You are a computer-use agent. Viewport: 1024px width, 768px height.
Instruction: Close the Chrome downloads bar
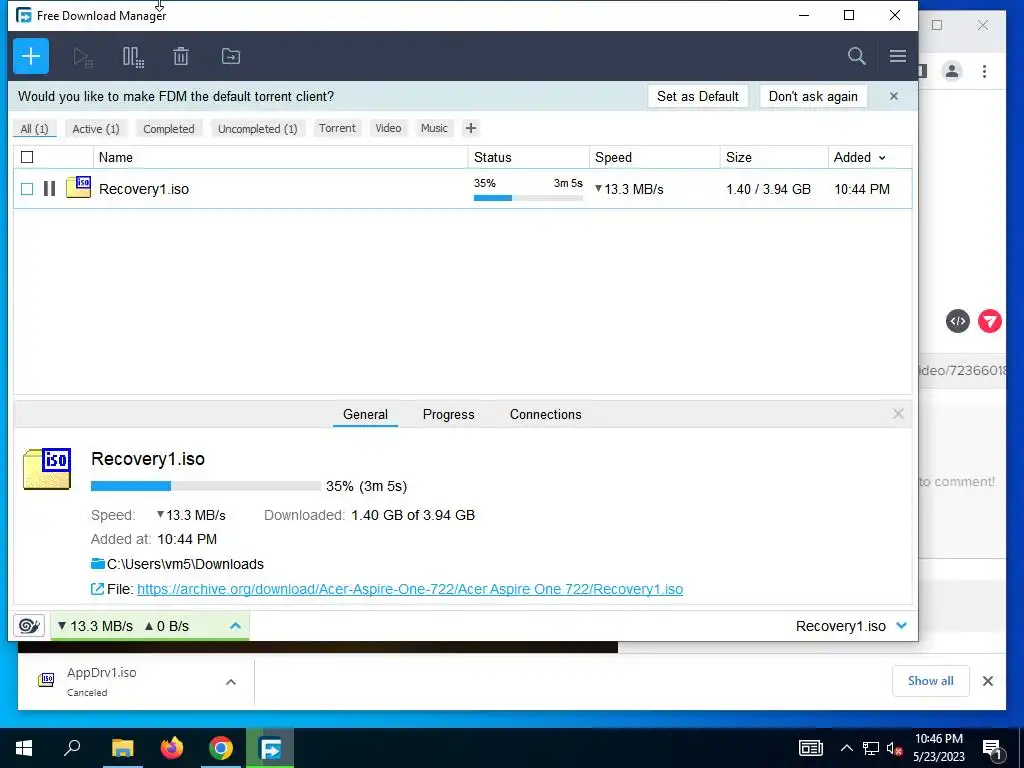(x=988, y=681)
